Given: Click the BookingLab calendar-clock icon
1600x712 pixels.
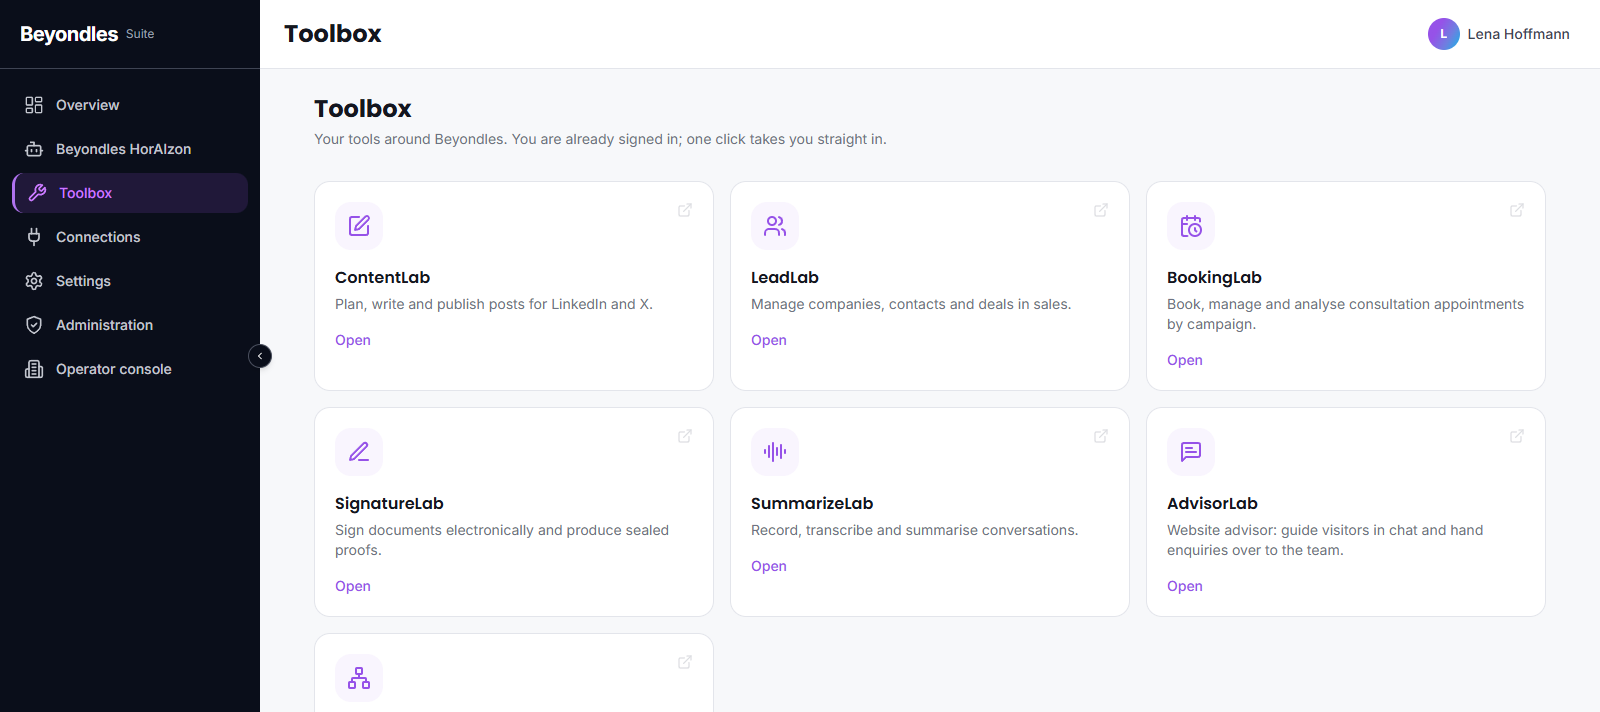Looking at the screenshot, I should click(1191, 226).
